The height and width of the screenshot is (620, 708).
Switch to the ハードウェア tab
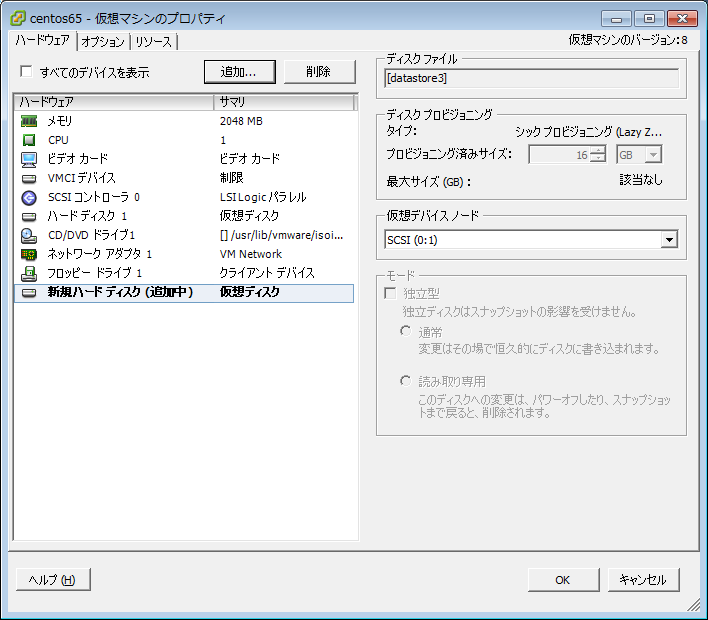[42, 40]
